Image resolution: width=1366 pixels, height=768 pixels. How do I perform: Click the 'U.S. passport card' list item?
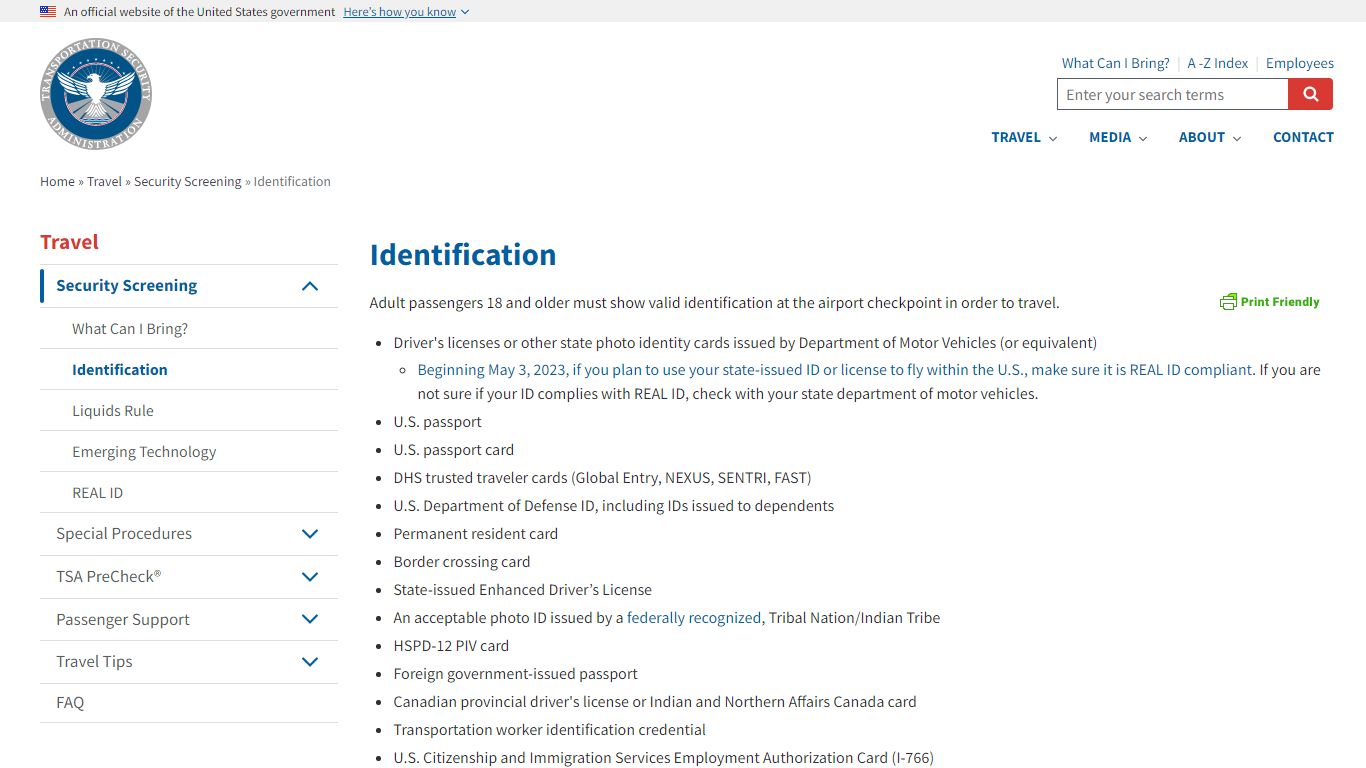click(x=454, y=450)
